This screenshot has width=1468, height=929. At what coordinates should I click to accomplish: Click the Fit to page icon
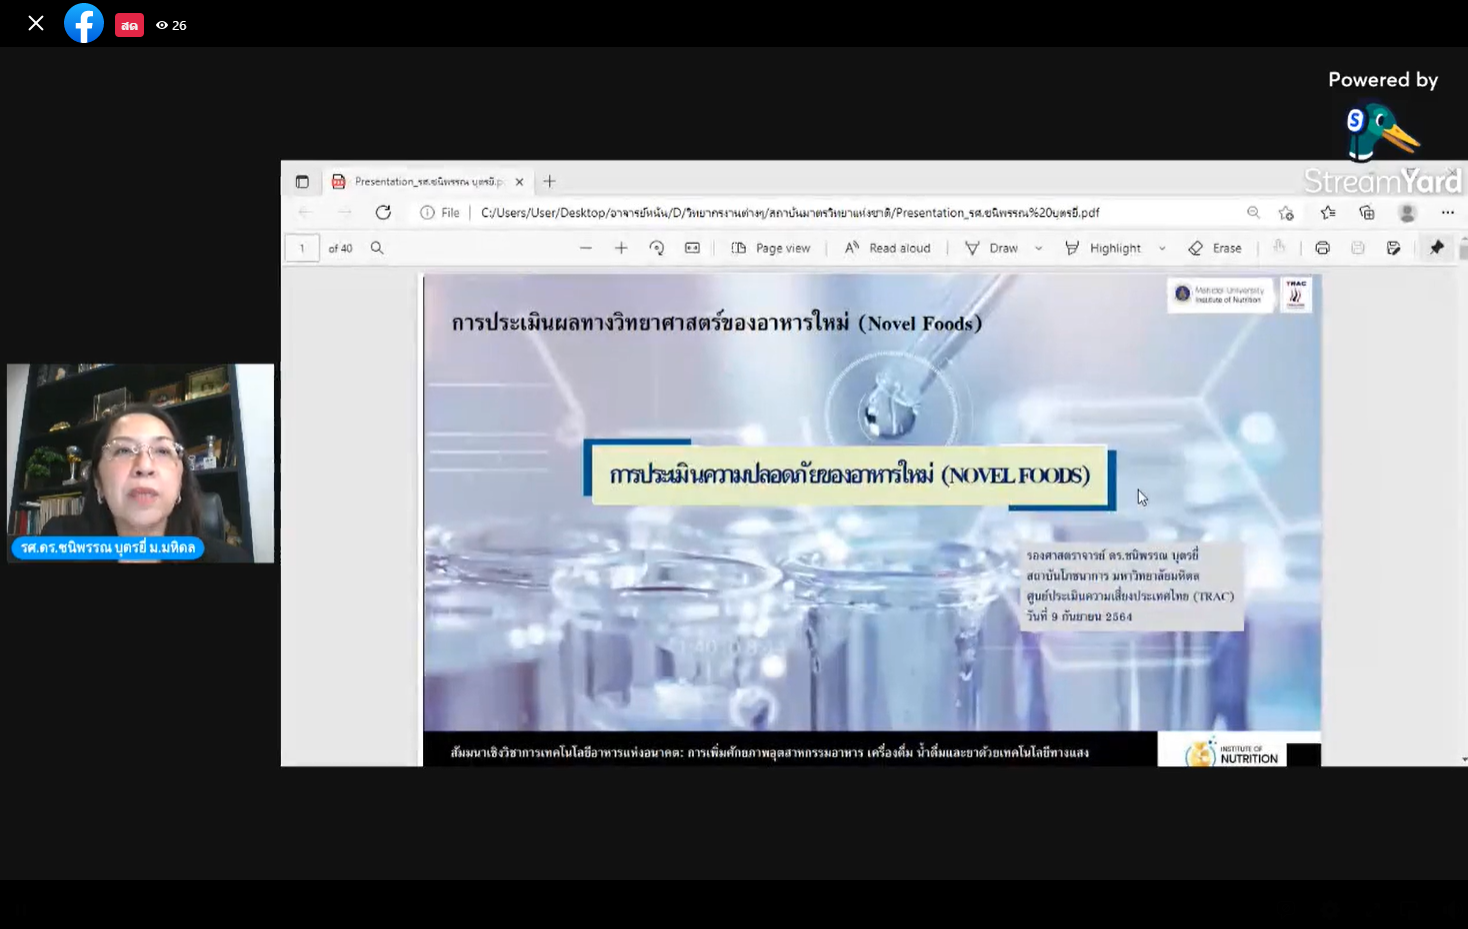(692, 248)
